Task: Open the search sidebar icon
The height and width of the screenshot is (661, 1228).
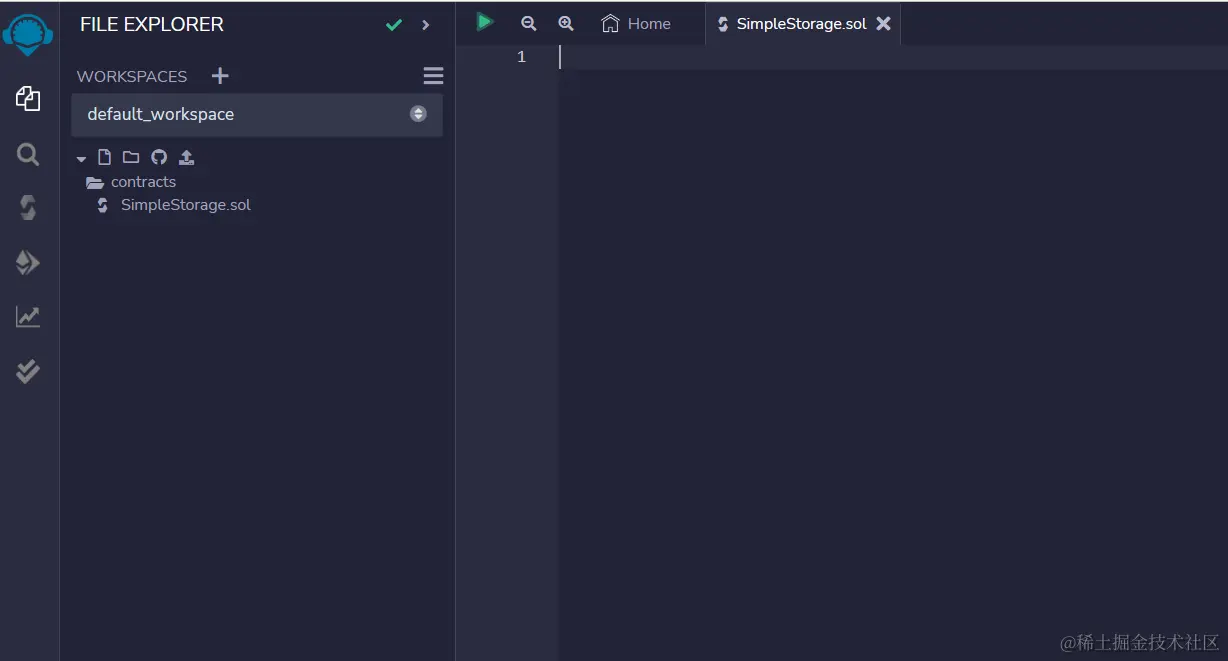Action: point(28,154)
